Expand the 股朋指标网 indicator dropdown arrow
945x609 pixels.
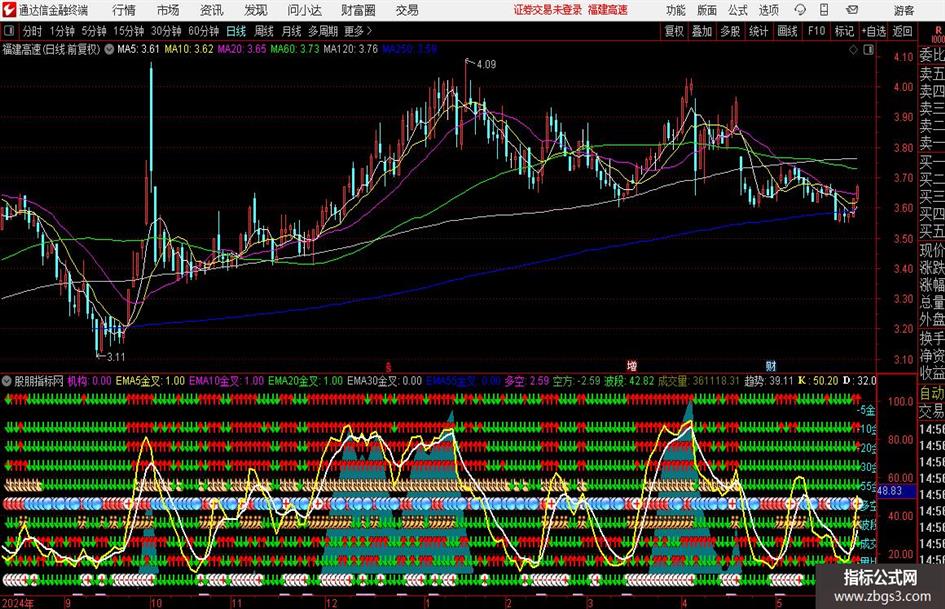7,381
